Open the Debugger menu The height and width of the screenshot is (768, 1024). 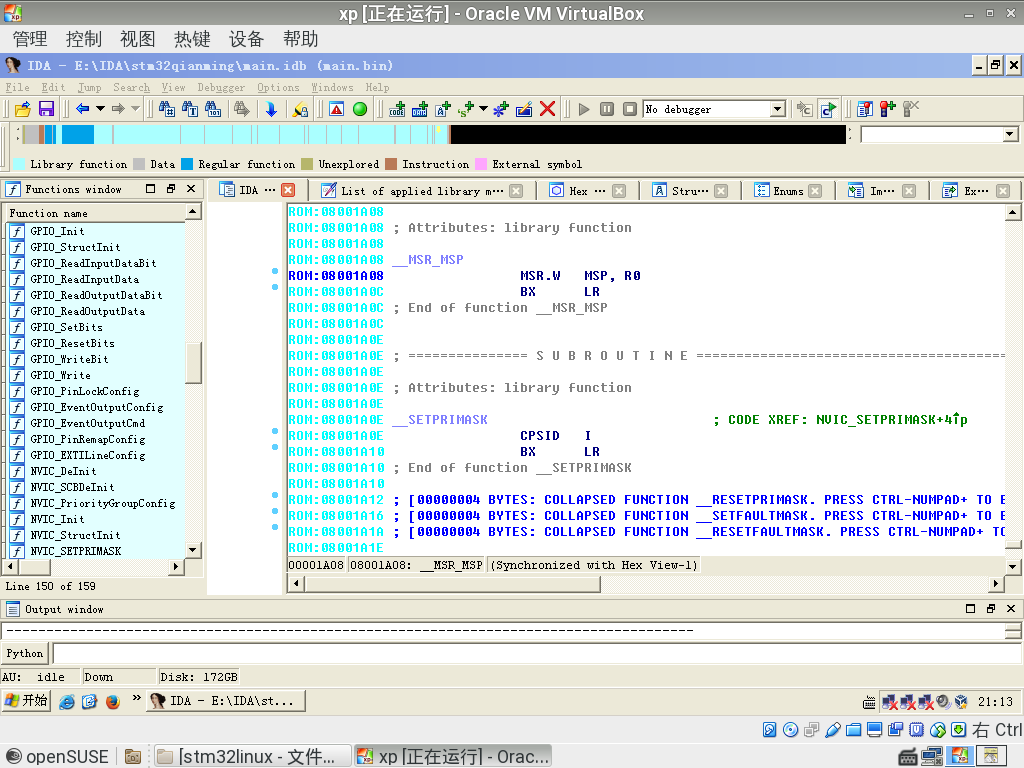[x=221, y=87]
